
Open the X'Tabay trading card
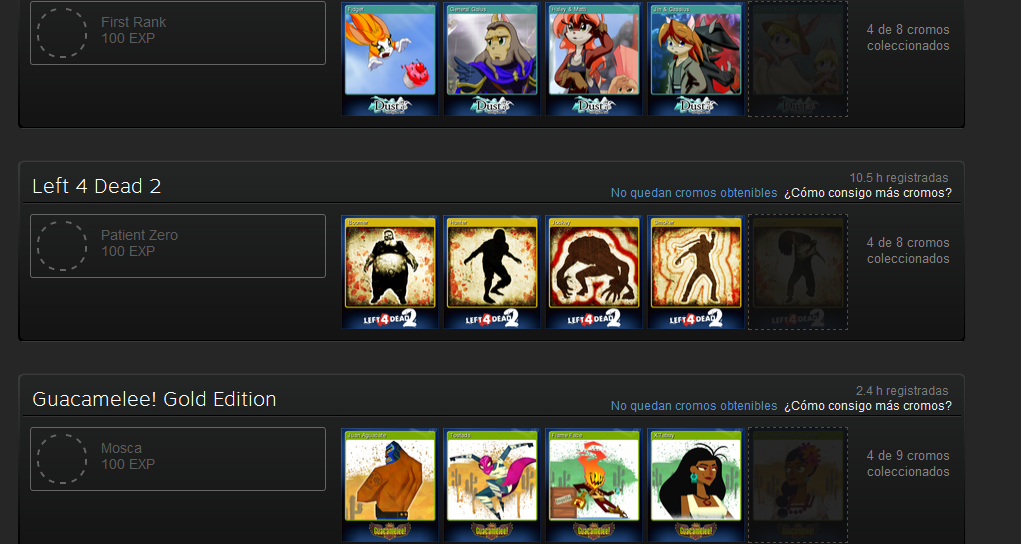[695, 485]
